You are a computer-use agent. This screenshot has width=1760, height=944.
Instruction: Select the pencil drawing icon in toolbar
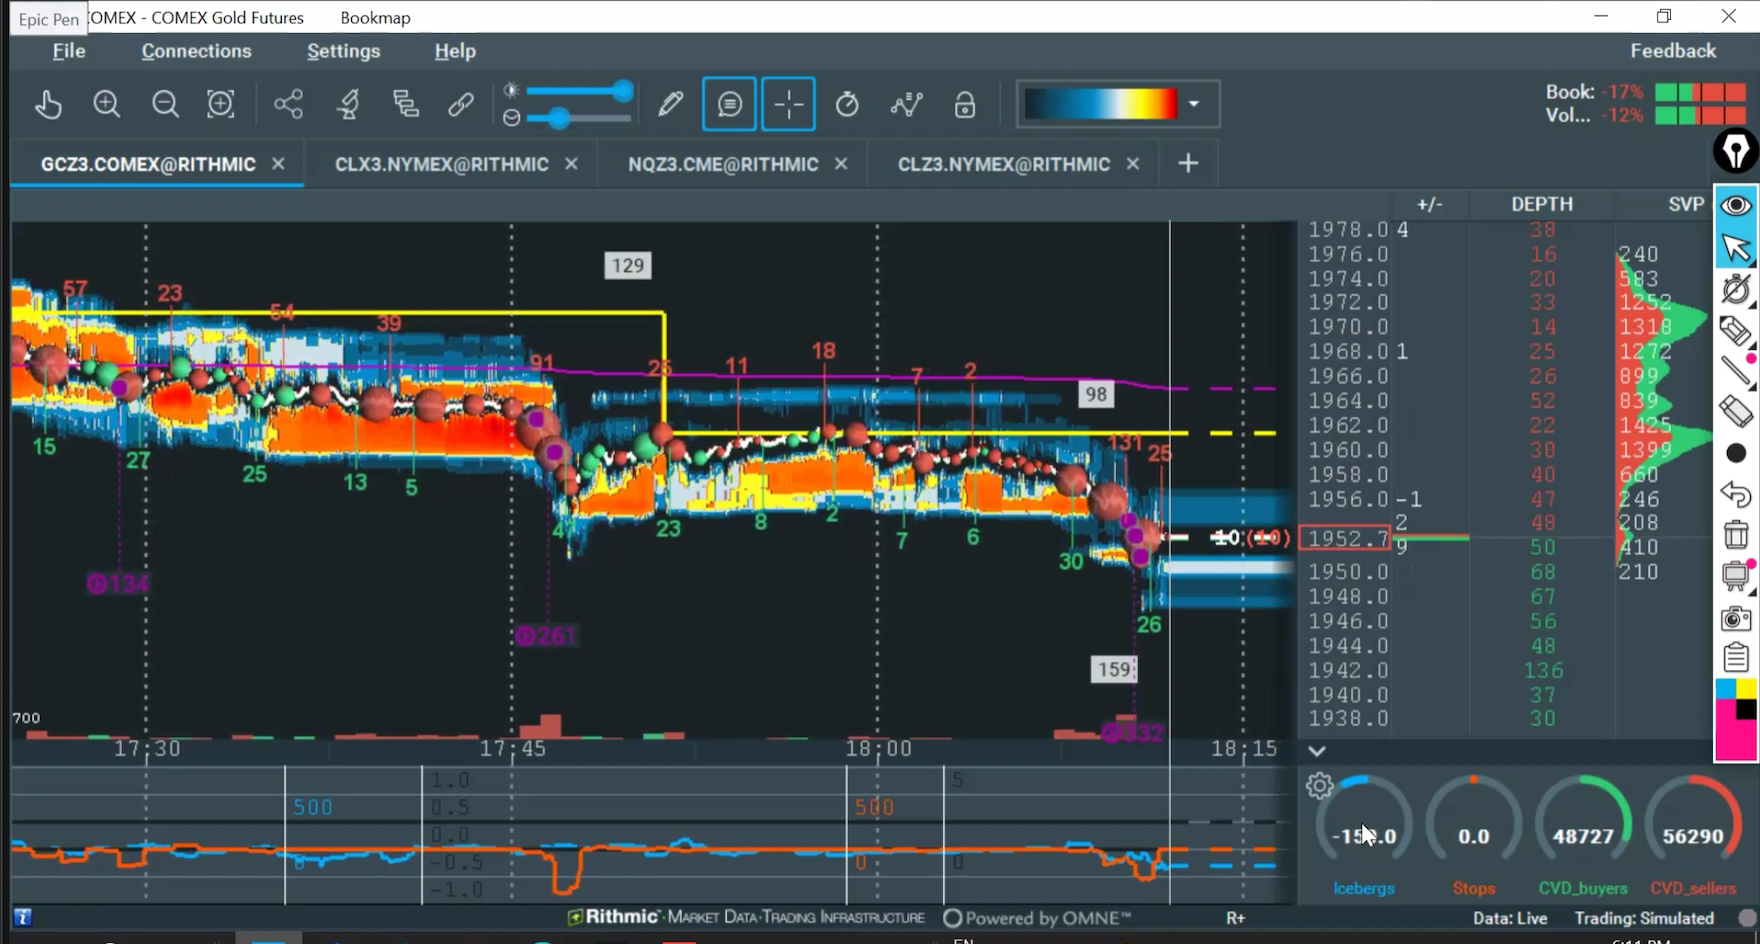pyautogui.click(x=670, y=104)
